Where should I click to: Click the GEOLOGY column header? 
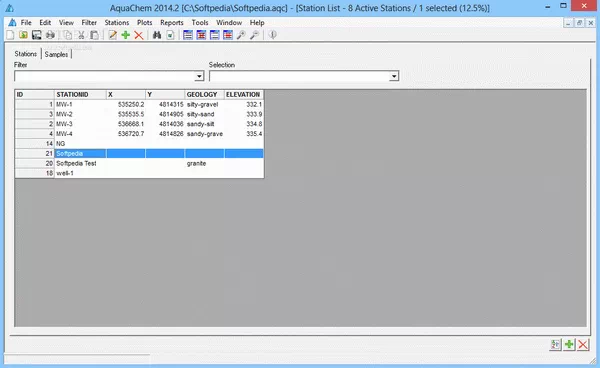pyautogui.click(x=205, y=94)
